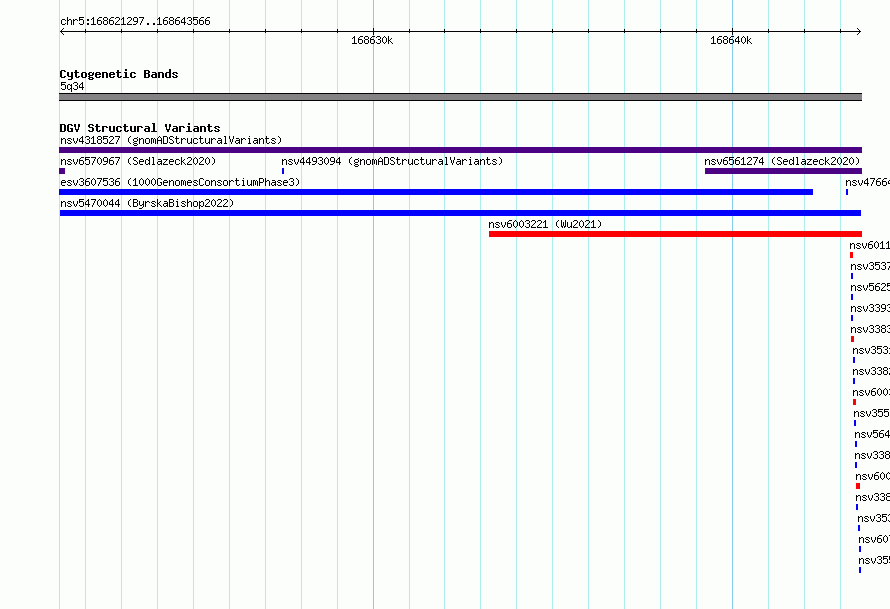
Task: Click the red marker under nsv3383
Action: click(x=853, y=339)
